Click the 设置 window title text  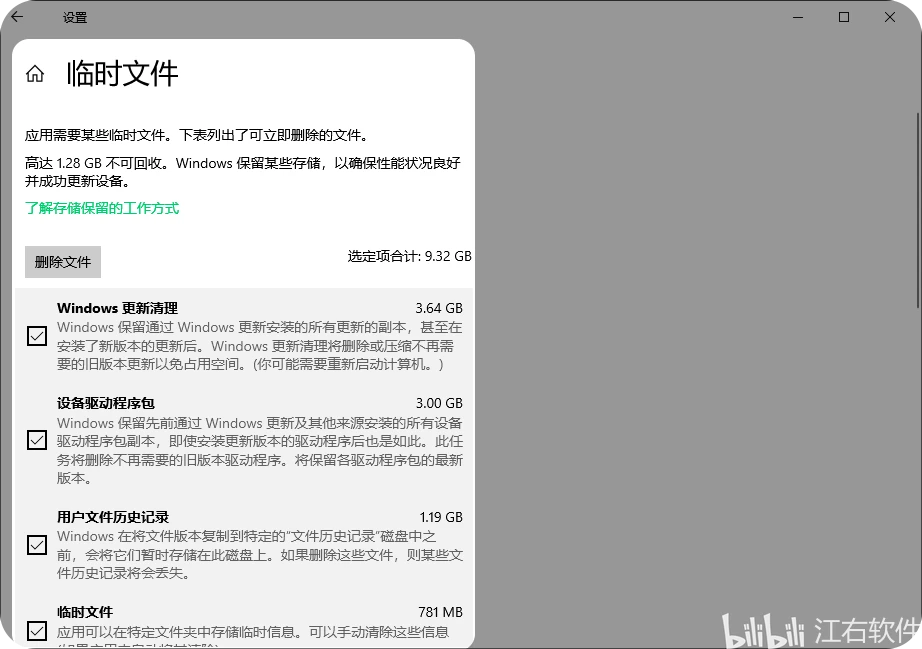pyautogui.click(x=75, y=18)
